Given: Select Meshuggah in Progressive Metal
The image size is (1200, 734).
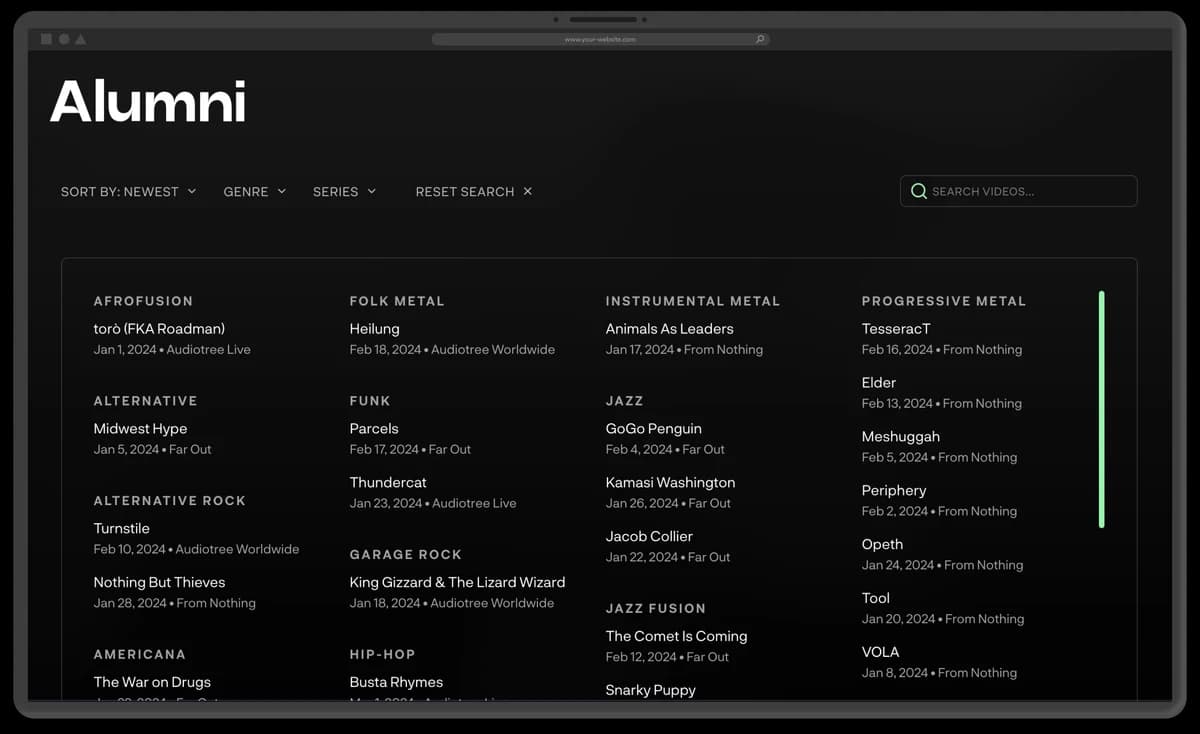Looking at the screenshot, I should point(900,437).
